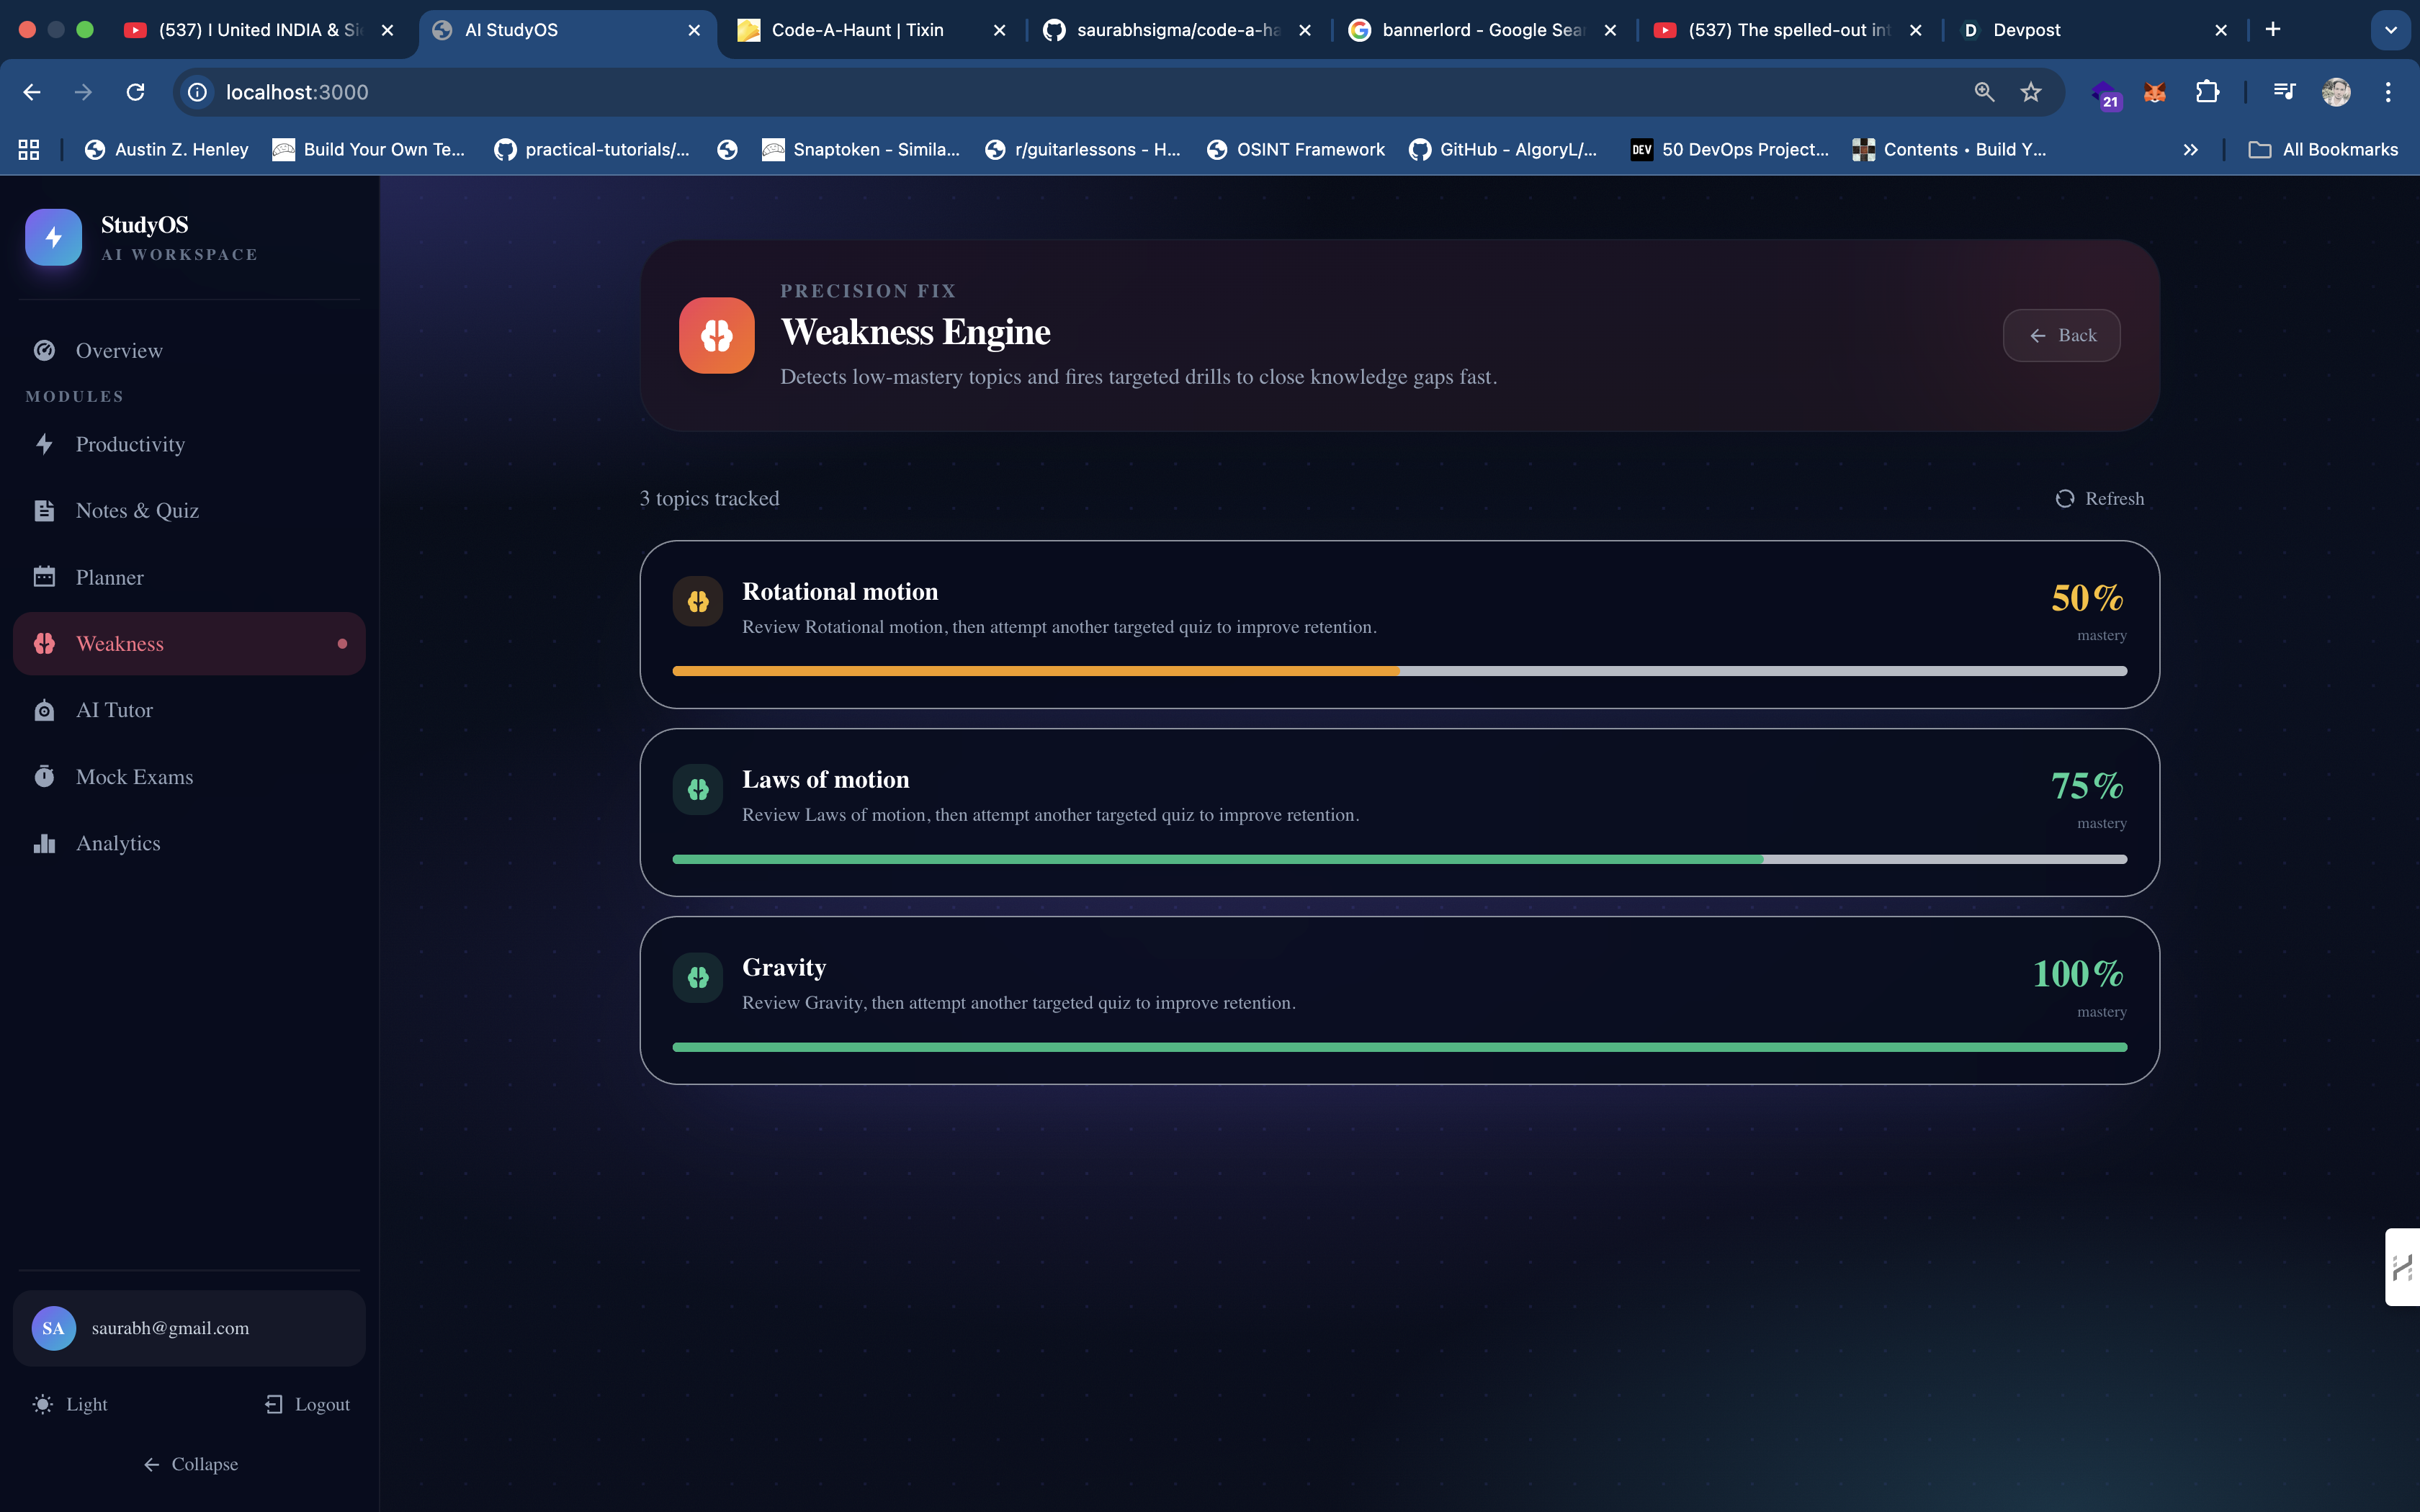Bookmark this page with the star icon
Screen dimensions: 2420x1512
tap(2030, 92)
